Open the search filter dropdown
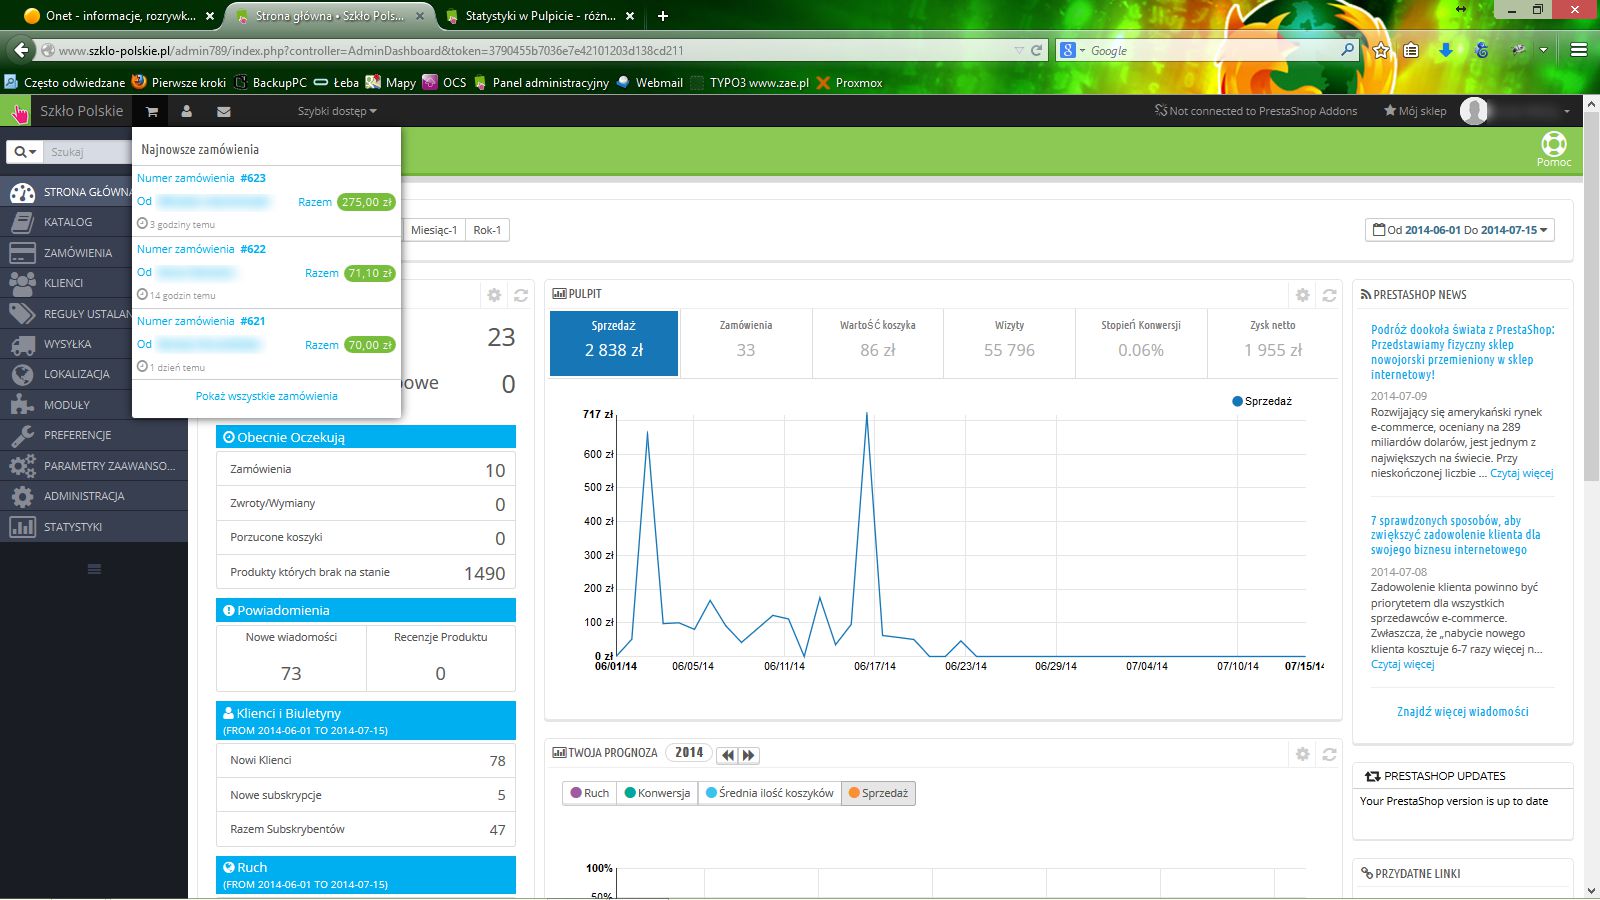The height and width of the screenshot is (900, 1600). point(25,152)
